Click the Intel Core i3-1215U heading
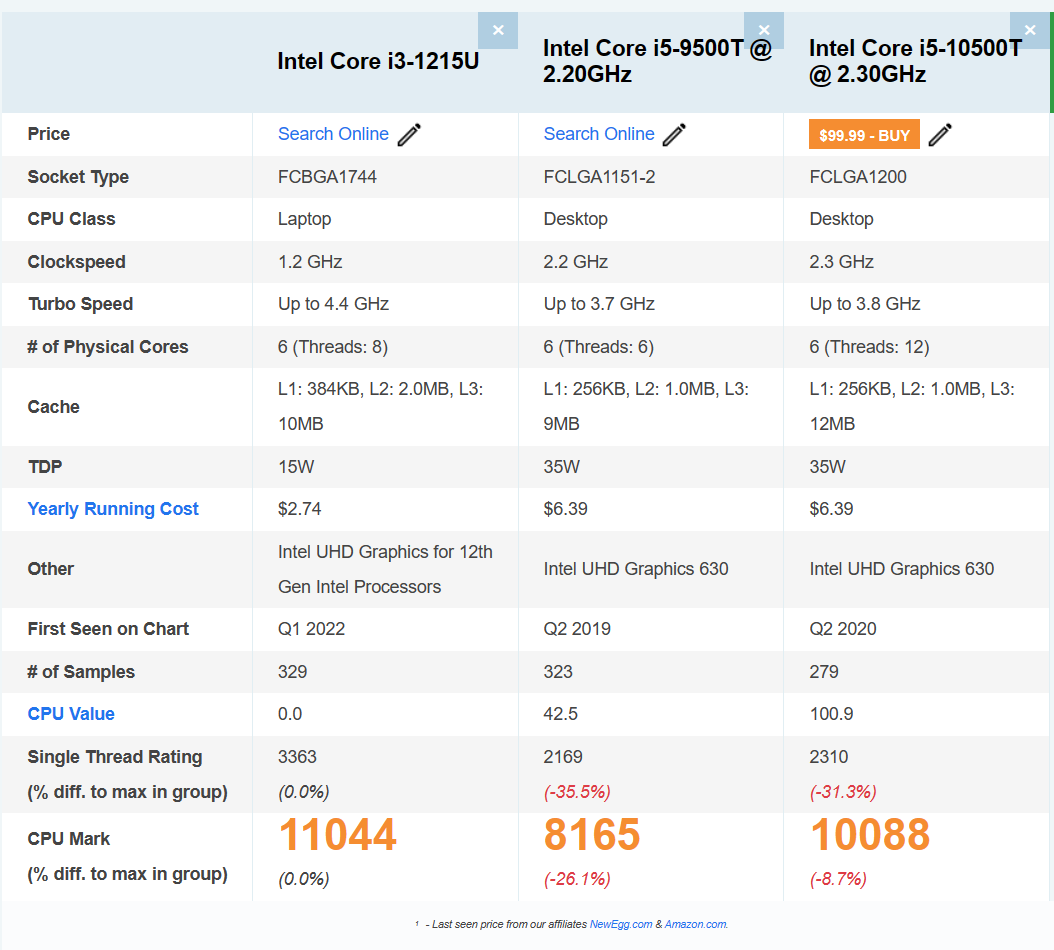This screenshot has height=950, width=1054. 378,61
